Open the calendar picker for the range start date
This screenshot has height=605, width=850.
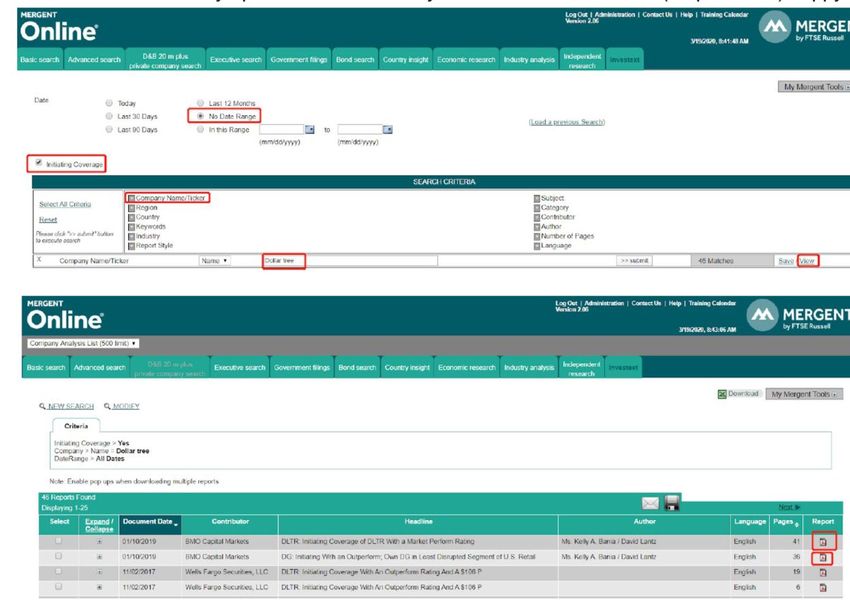(310, 130)
